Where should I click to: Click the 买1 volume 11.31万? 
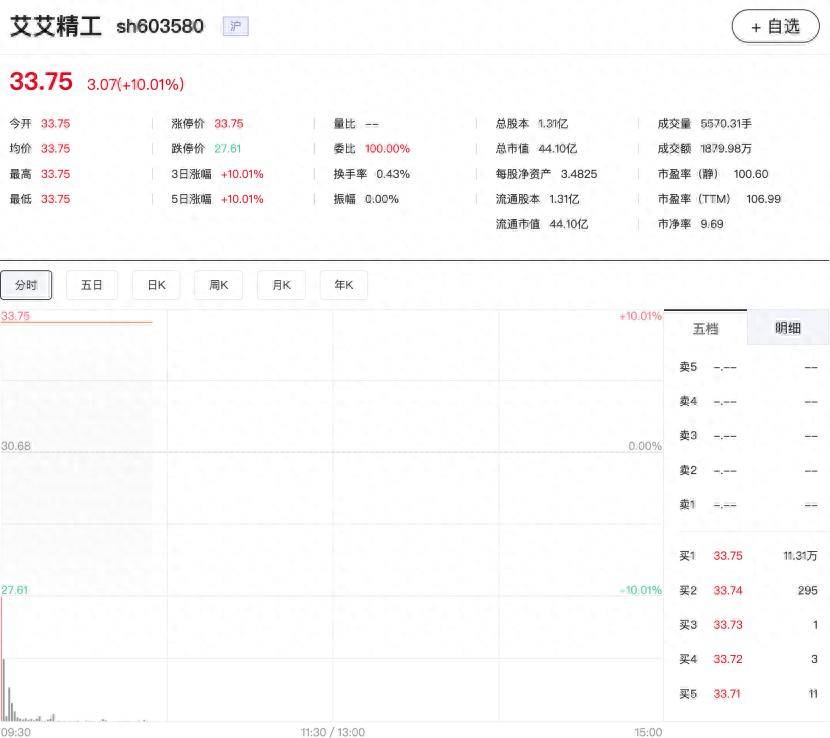pyautogui.click(x=800, y=556)
